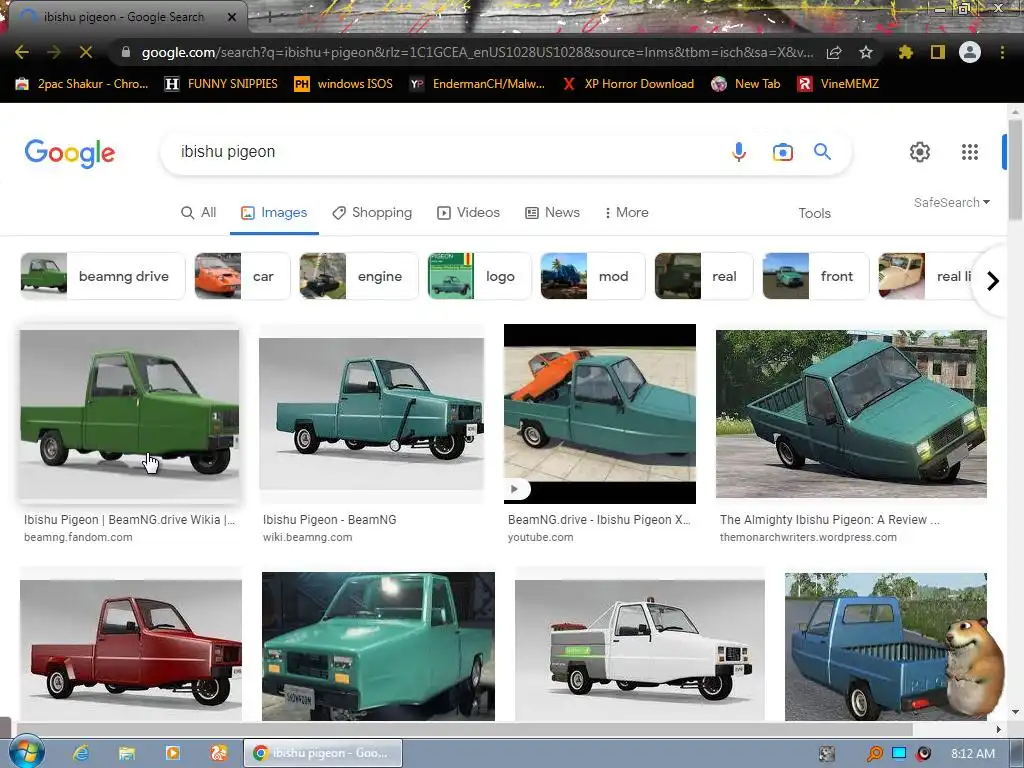Filter by the 'mod' chip
Viewport: 1024px width, 768px height.
tap(593, 276)
